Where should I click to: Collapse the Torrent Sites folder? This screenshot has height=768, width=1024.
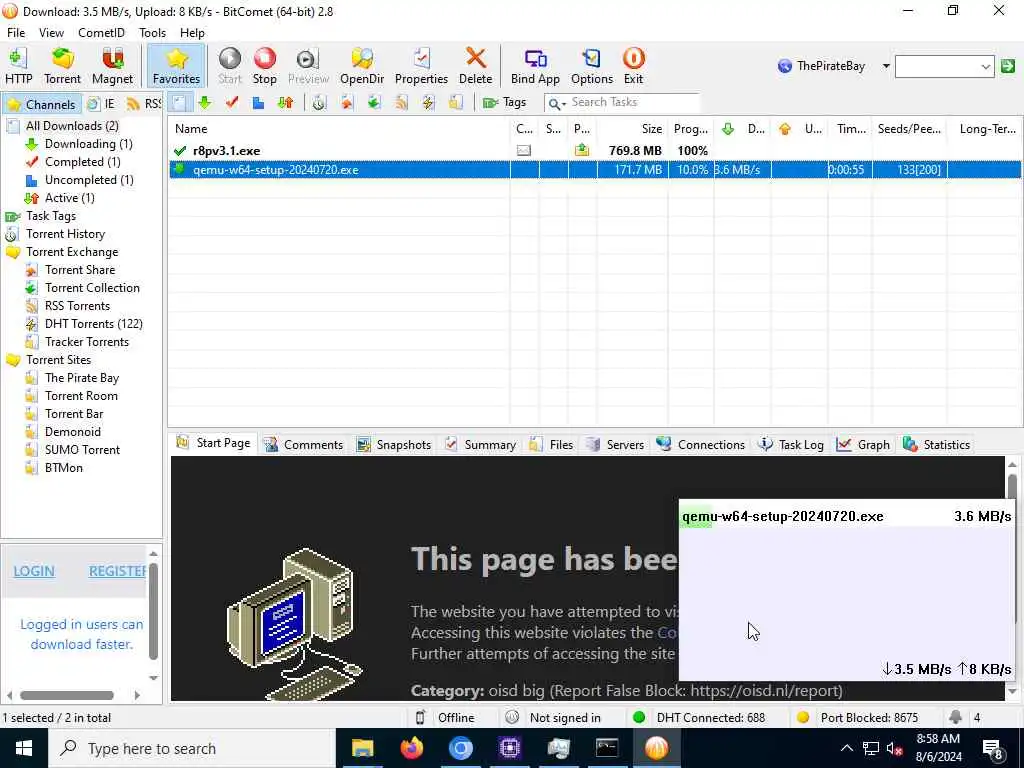pyautogui.click(x=58, y=360)
